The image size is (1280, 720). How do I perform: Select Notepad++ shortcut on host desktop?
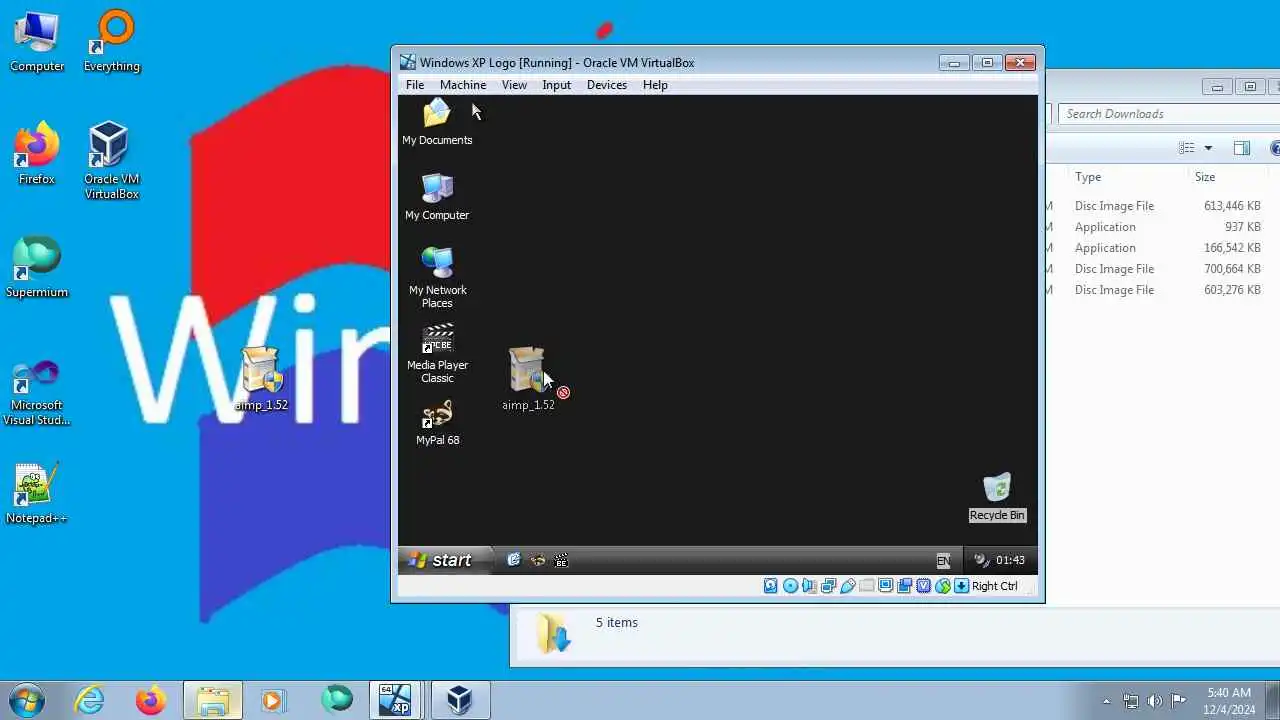click(37, 493)
